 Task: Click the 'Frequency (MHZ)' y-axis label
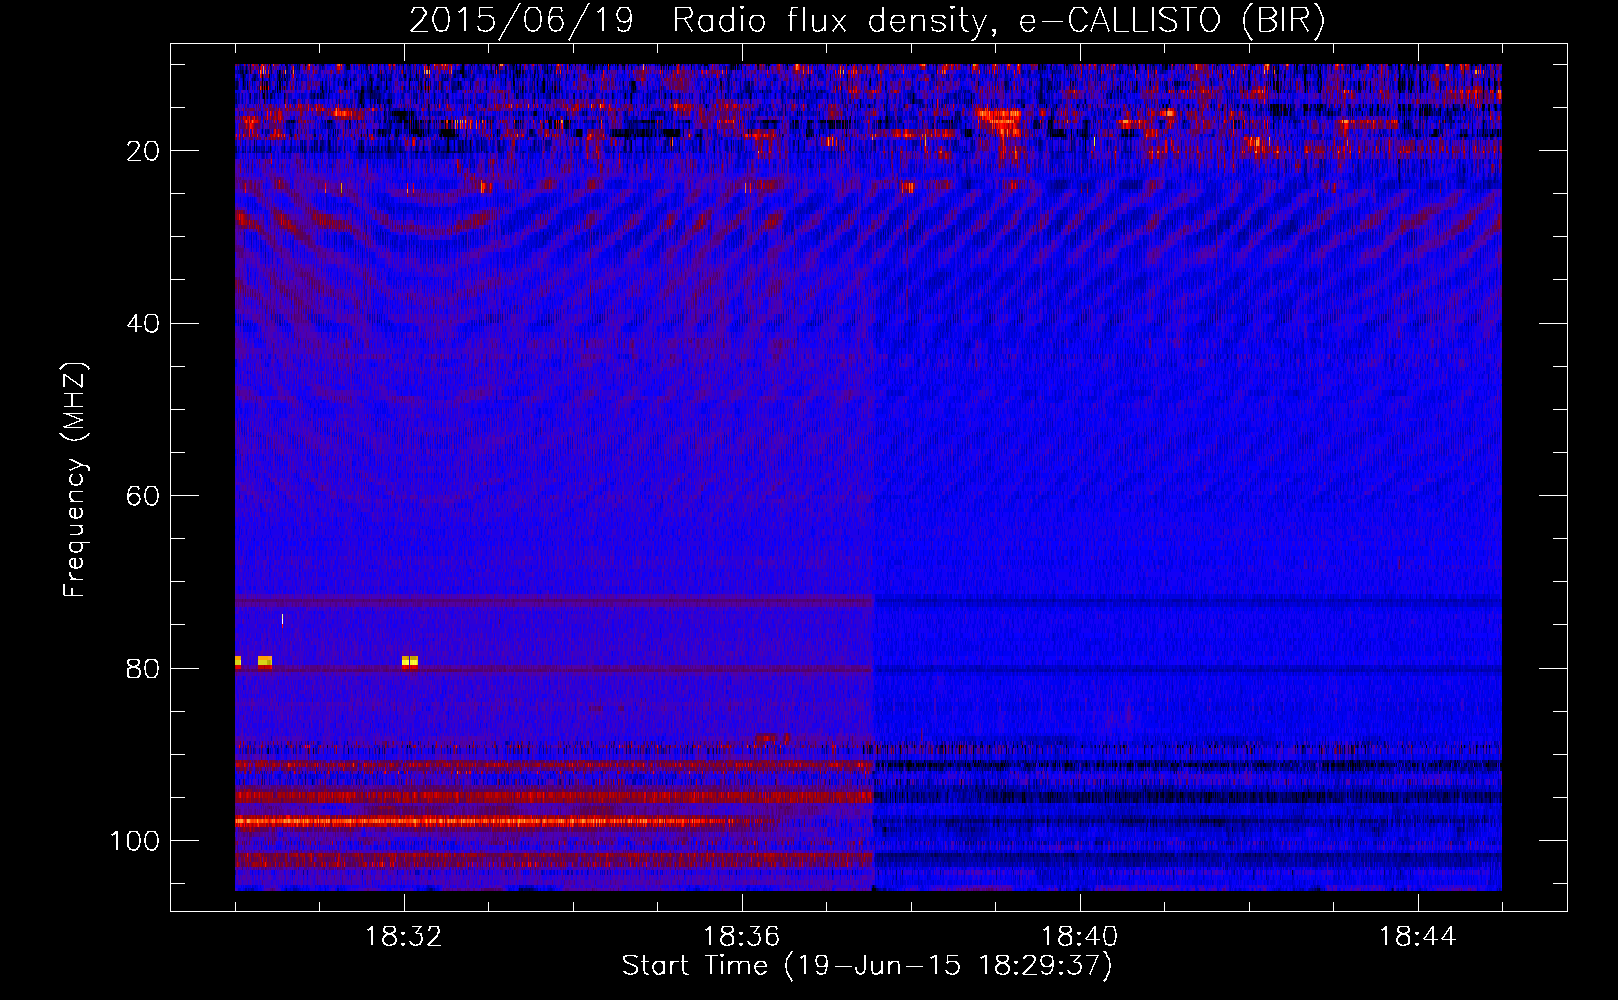75,480
